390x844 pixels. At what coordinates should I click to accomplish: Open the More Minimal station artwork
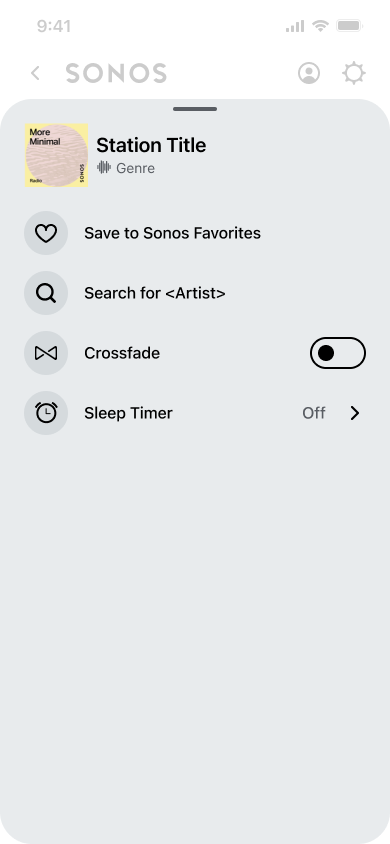click(x=56, y=156)
